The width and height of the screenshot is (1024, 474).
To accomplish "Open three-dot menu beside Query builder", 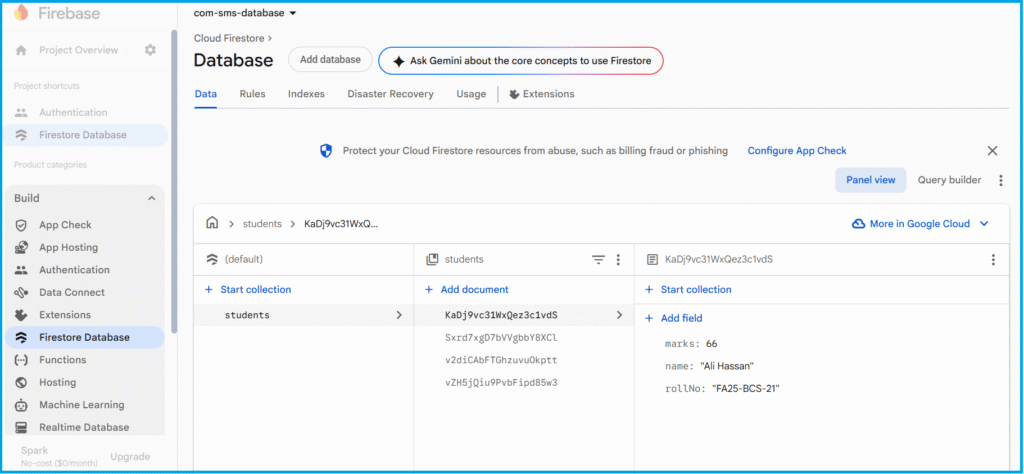I will [1001, 180].
